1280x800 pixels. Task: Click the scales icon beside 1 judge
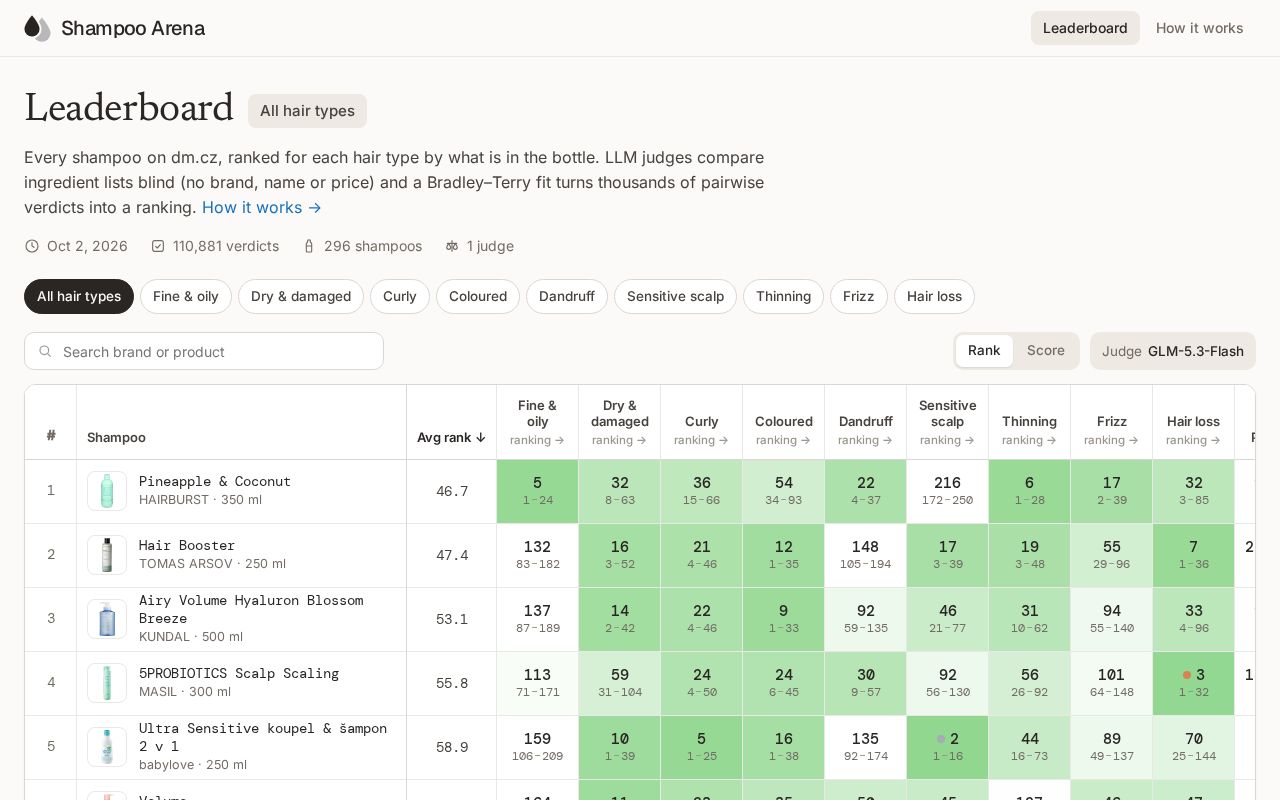coord(452,246)
